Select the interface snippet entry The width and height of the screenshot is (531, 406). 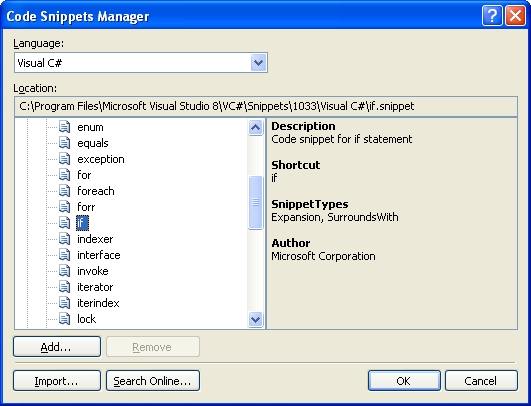[99, 255]
